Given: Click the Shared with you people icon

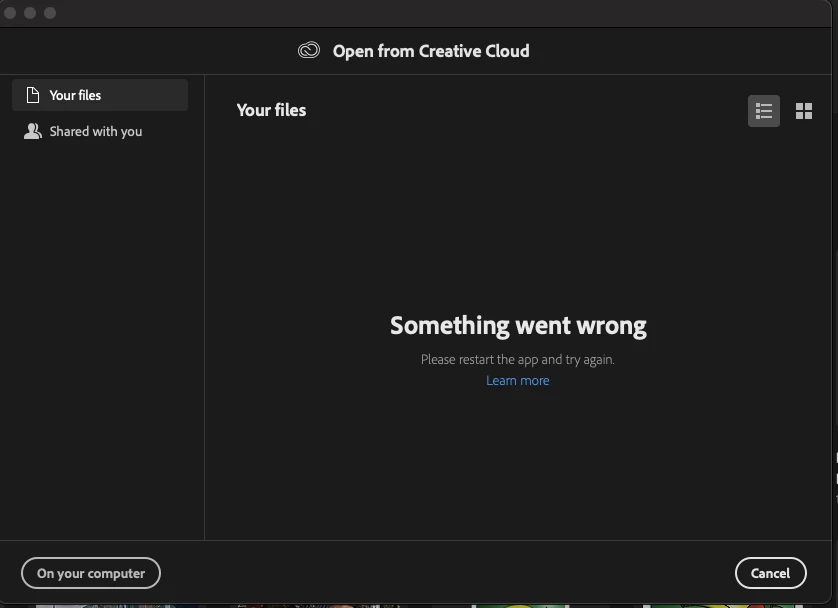Looking at the screenshot, I should pyautogui.click(x=33, y=131).
